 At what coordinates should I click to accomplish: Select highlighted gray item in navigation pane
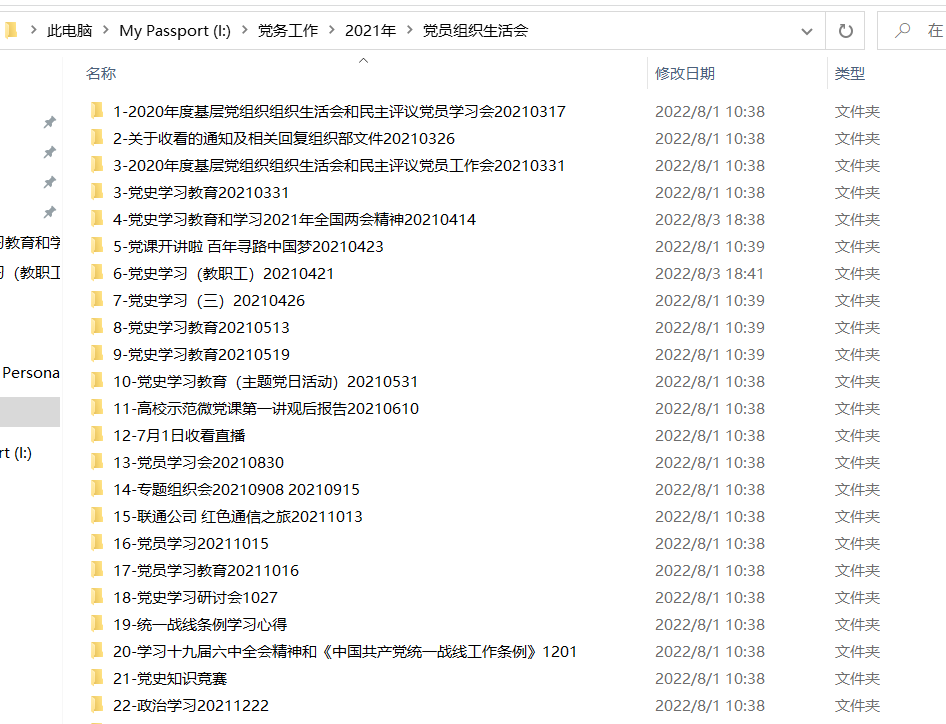(x=30, y=412)
